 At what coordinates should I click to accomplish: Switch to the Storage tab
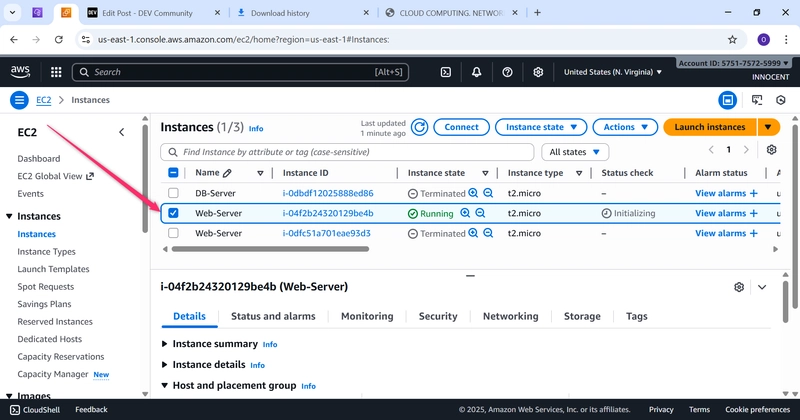point(582,316)
